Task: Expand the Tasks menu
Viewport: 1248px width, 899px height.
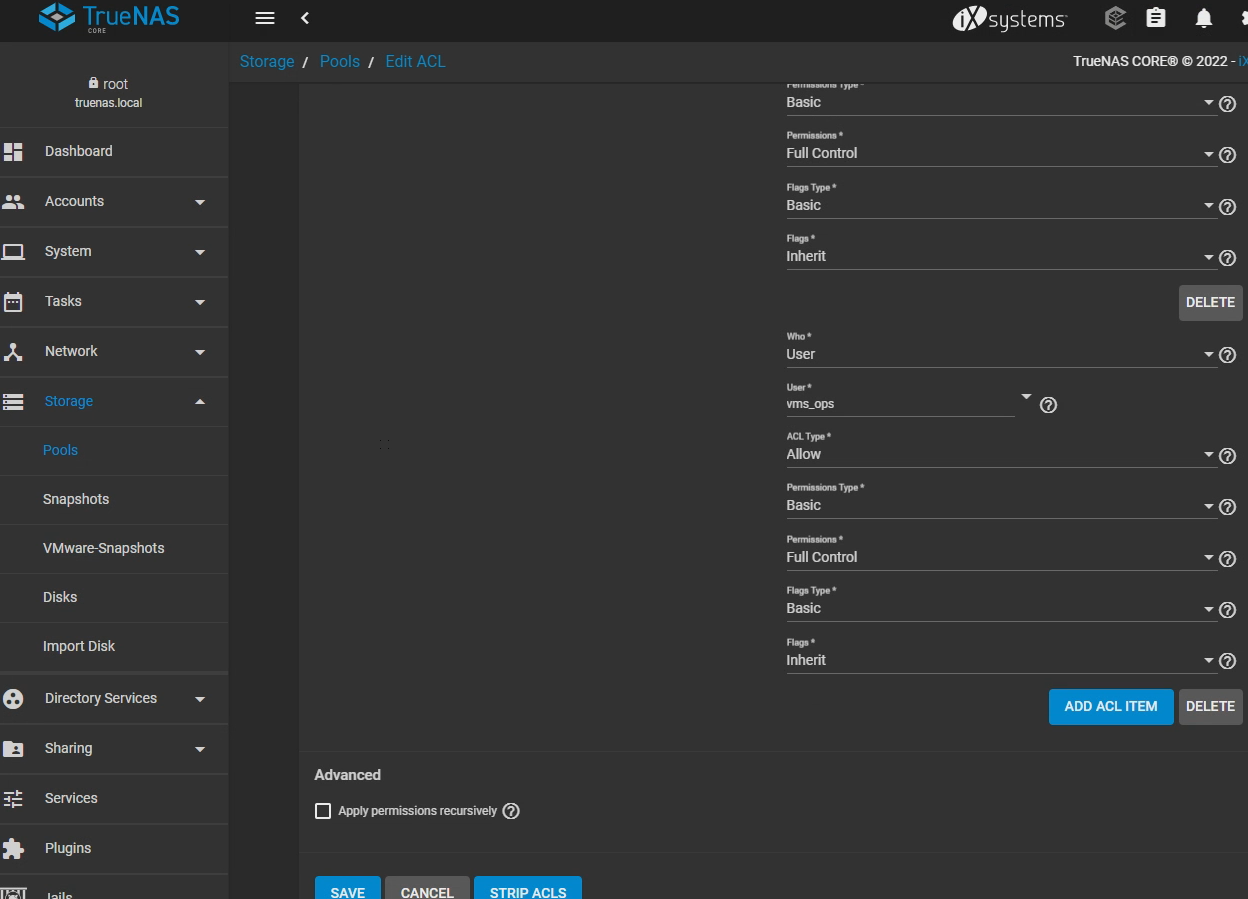Action: click(x=114, y=302)
